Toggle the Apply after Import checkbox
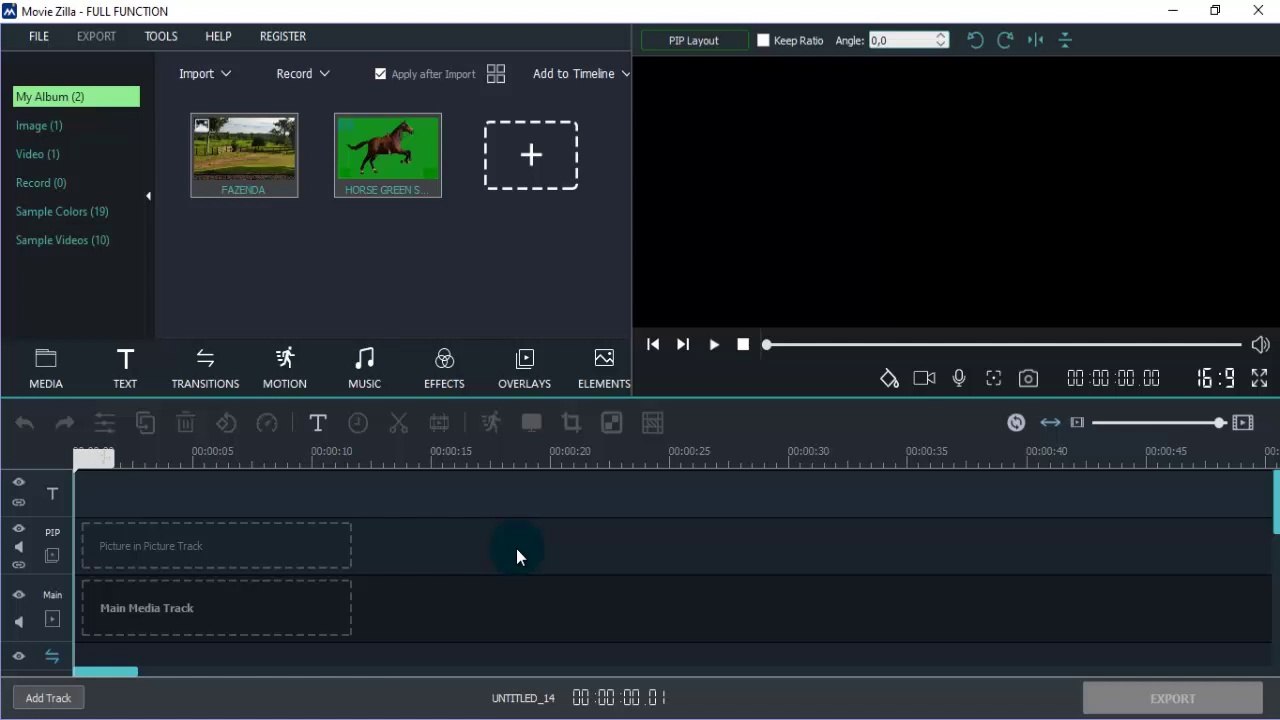The height and width of the screenshot is (720, 1280). [380, 74]
